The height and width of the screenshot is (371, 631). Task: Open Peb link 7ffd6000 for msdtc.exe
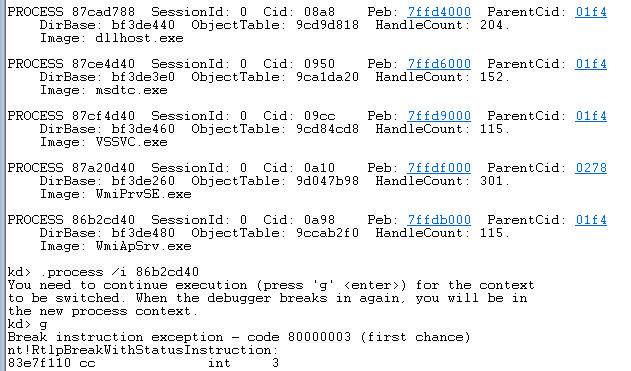coord(439,64)
